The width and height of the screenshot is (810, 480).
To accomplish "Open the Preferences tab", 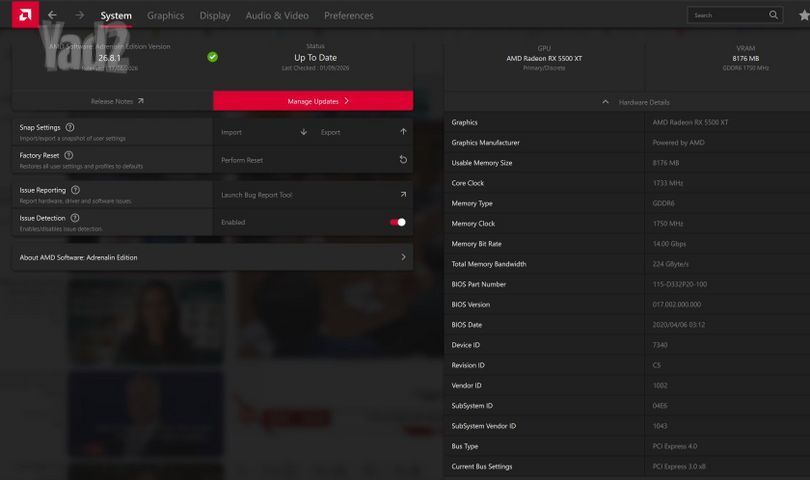I will tap(349, 16).
